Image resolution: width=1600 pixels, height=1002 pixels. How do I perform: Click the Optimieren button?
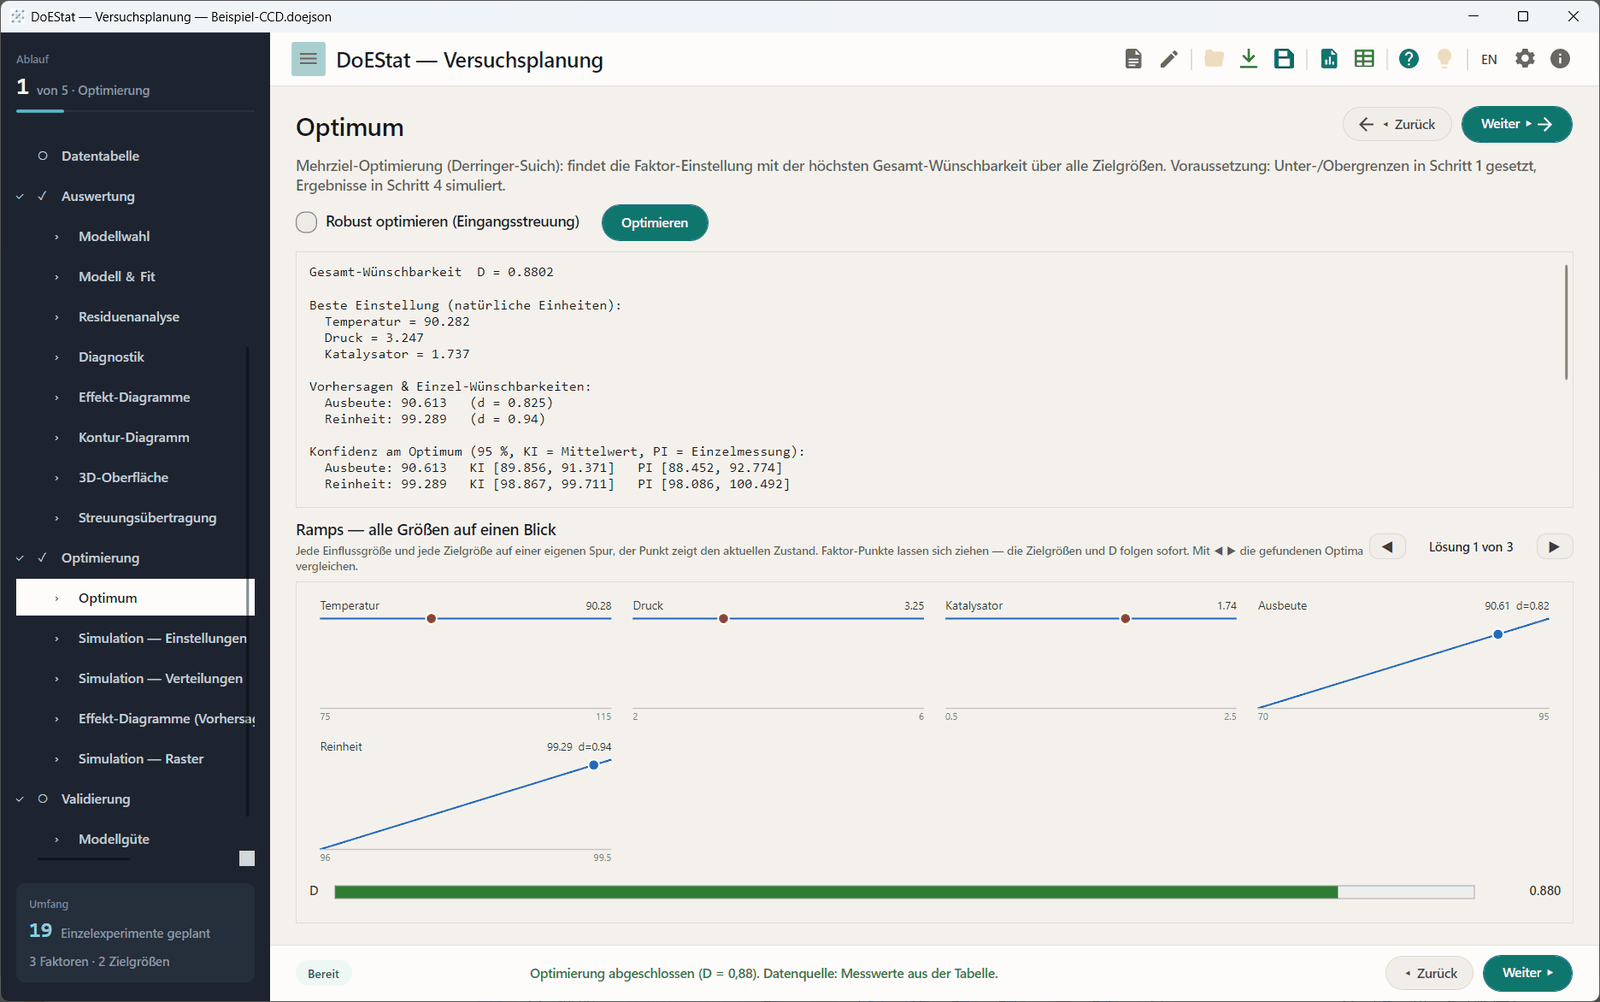pyautogui.click(x=655, y=223)
